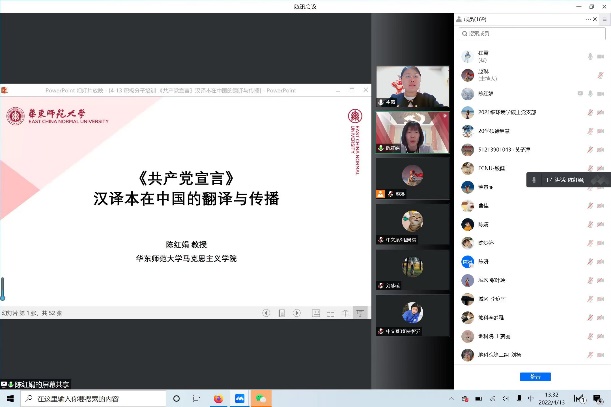Click the author line 陈红娟 教授
Image resolution: width=611 pixels, height=407 pixels.
coord(186,244)
